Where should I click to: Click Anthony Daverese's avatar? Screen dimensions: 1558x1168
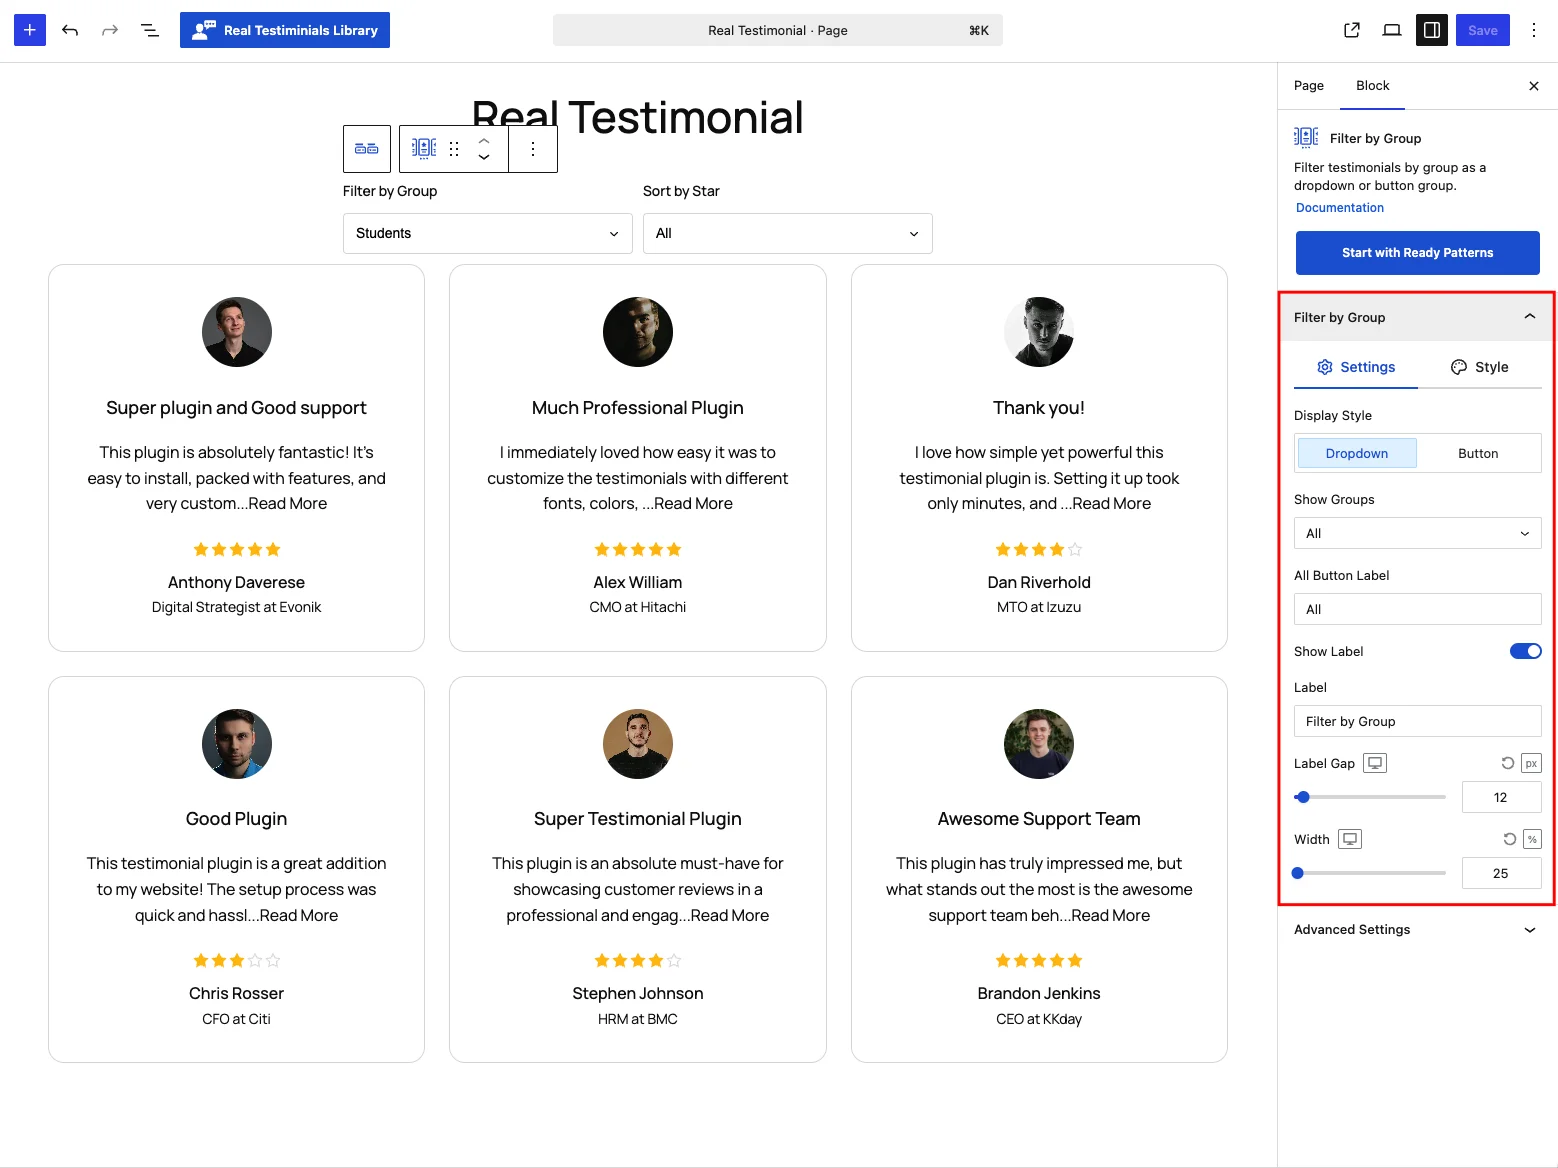click(x=237, y=332)
